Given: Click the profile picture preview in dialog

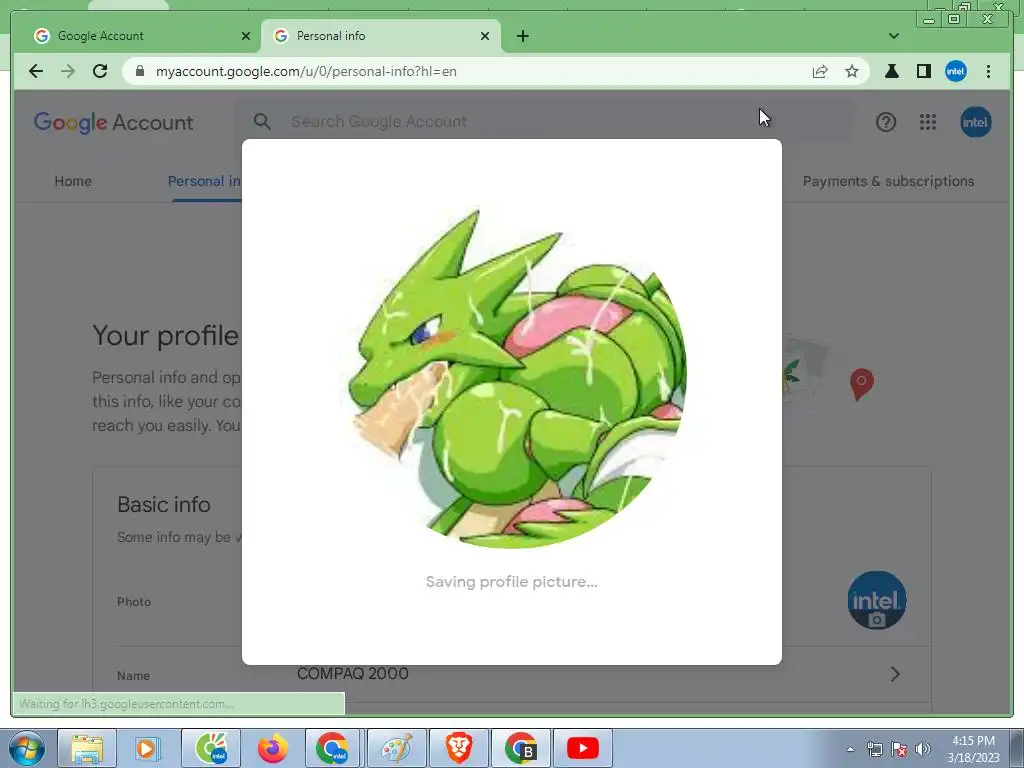Looking at the screenshot, I should click(x=511, y=379).
